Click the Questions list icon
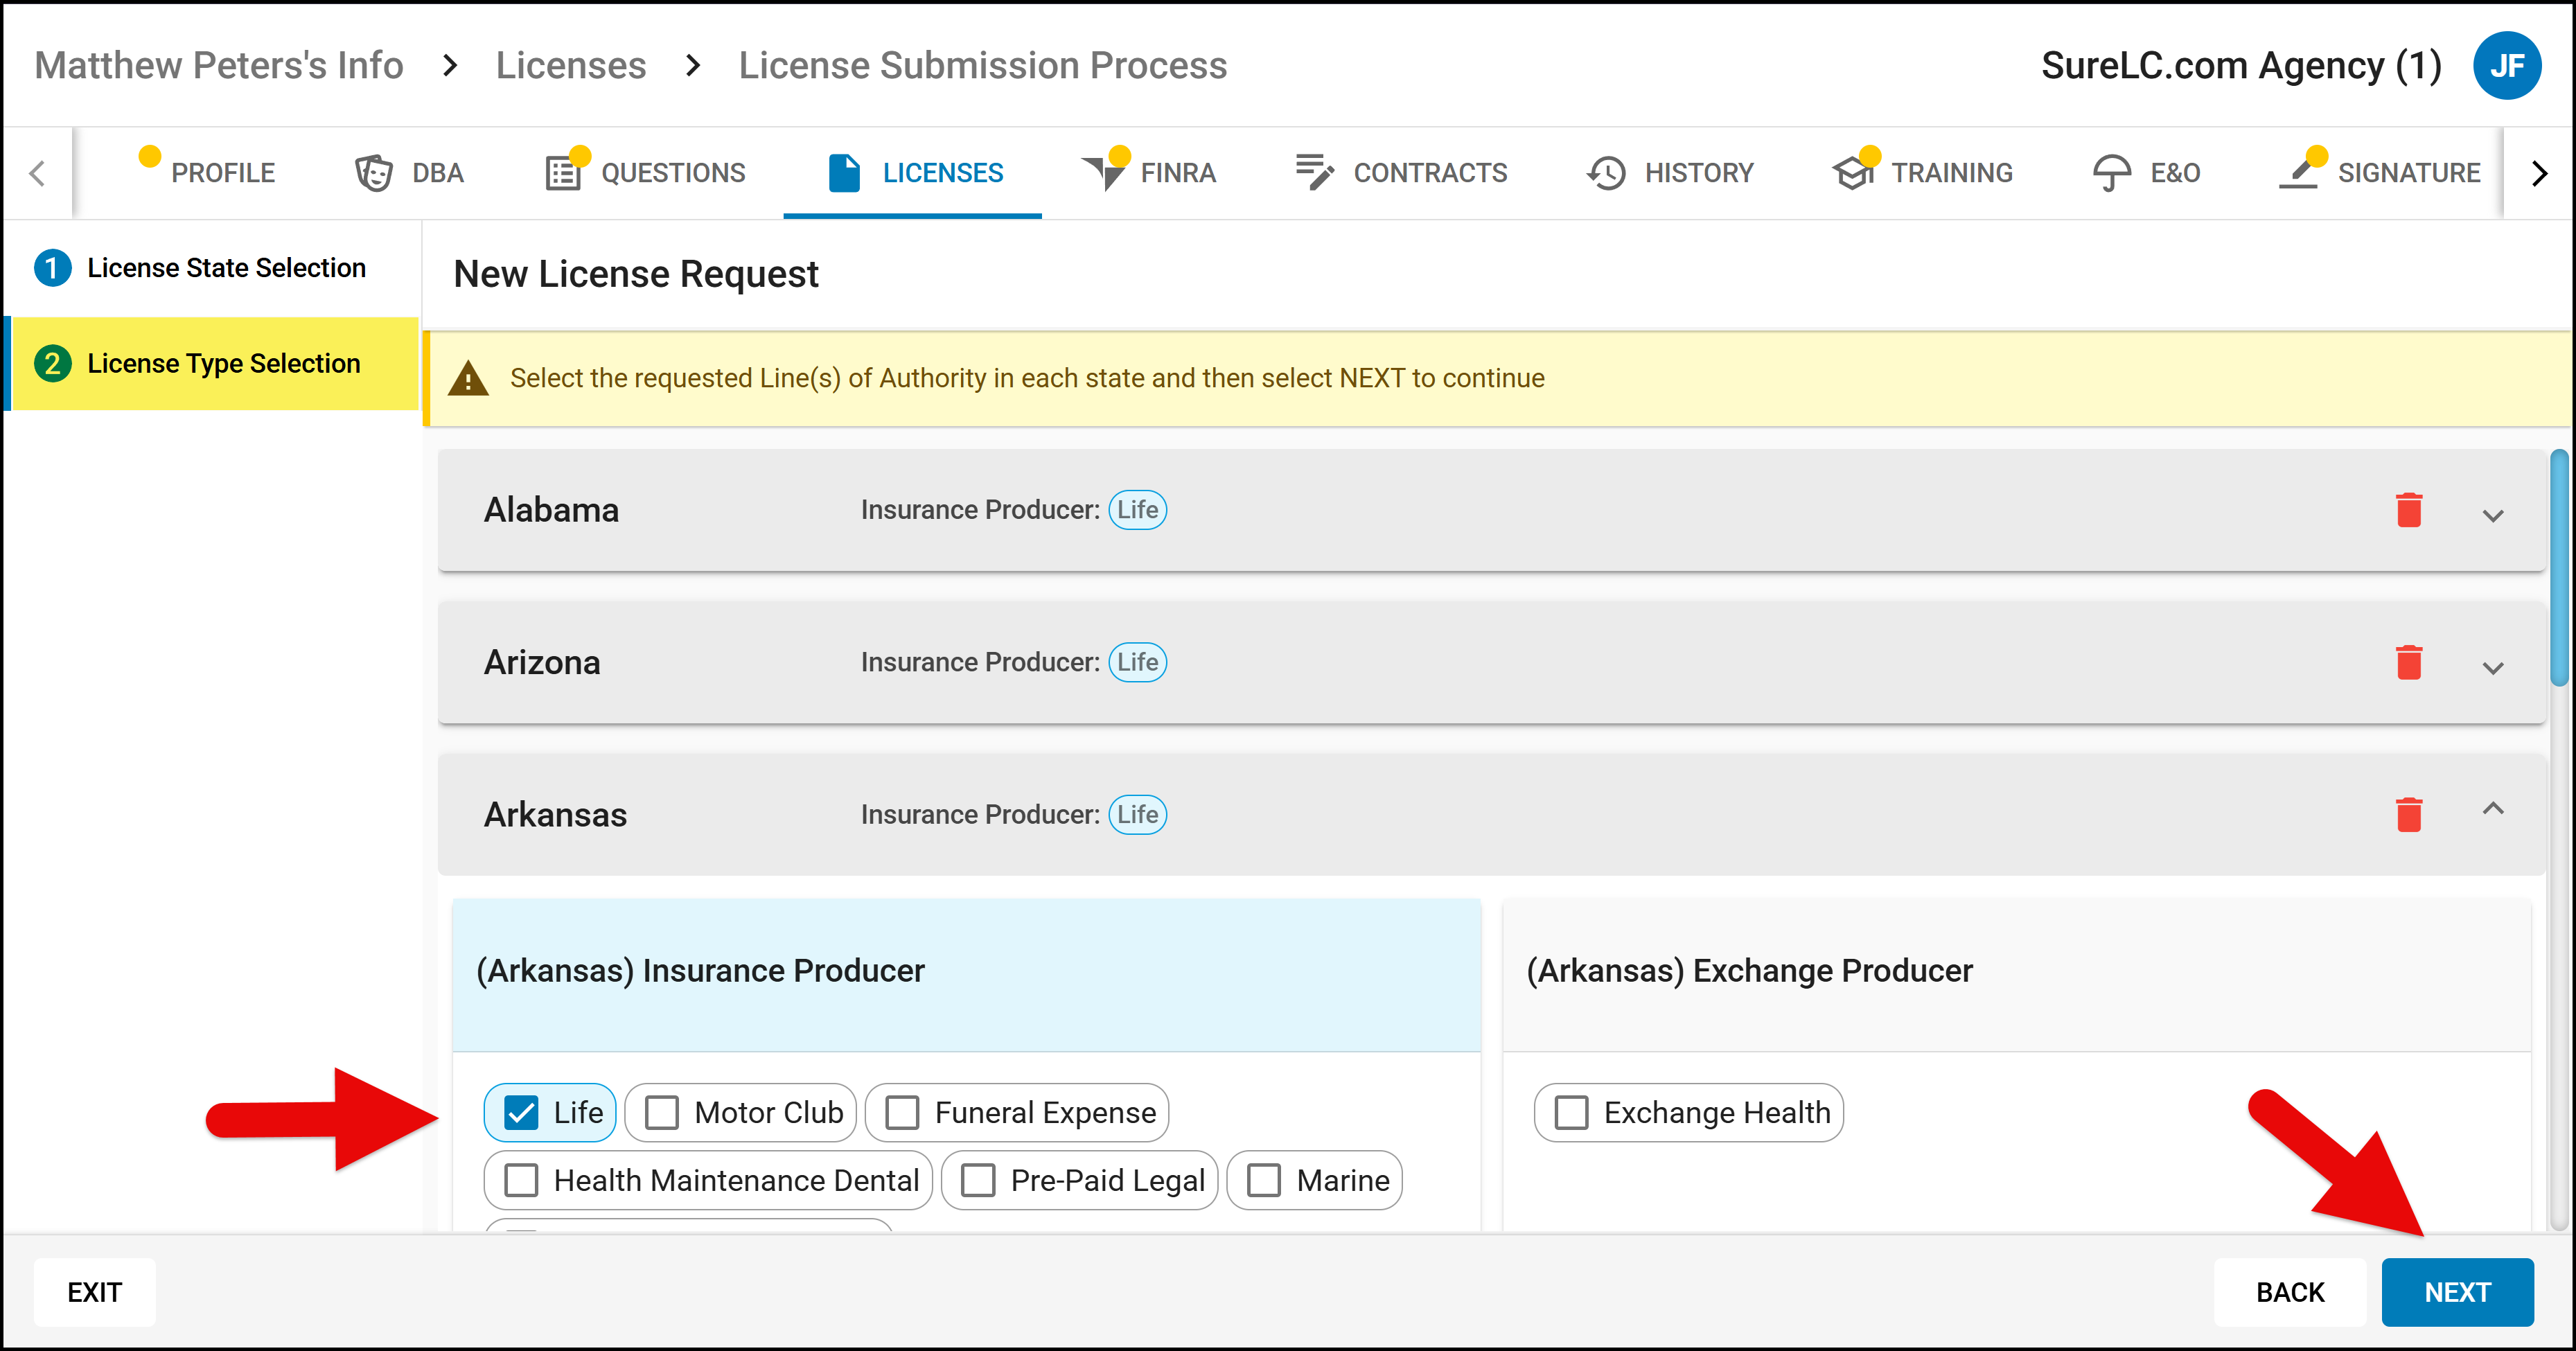 [x=563, y=173]
